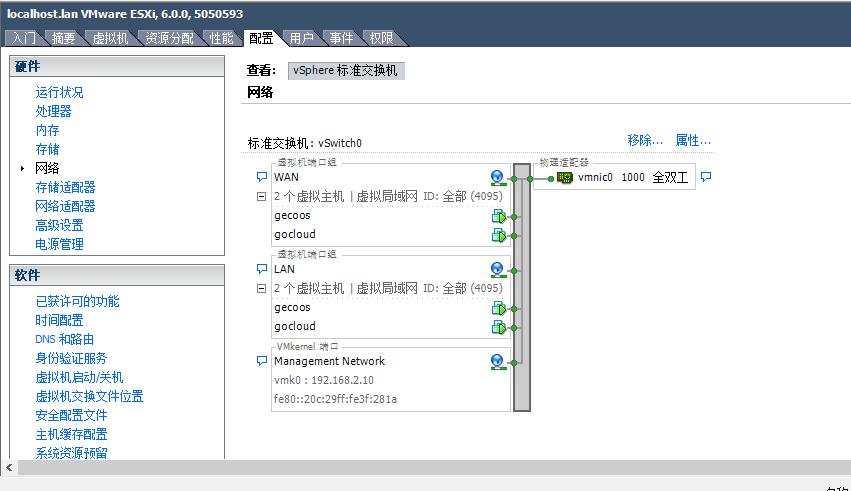The image size is (851, 491).
Task: Switch to the 权限 tab
Action: click(382, 38)
